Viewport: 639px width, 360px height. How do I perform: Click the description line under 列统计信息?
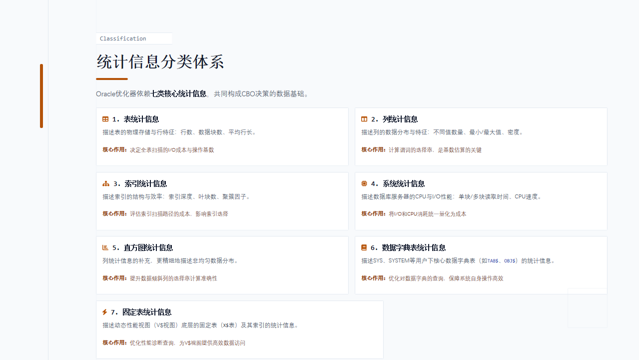tap(442, 132)
